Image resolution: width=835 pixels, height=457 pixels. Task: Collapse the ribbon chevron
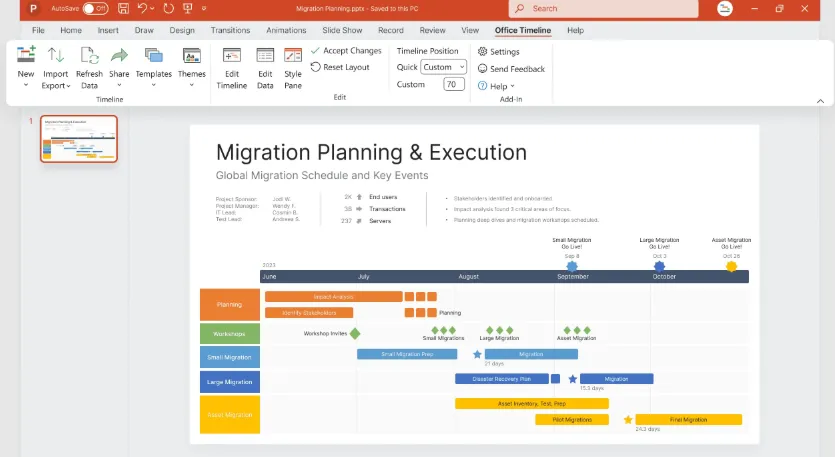820,101
